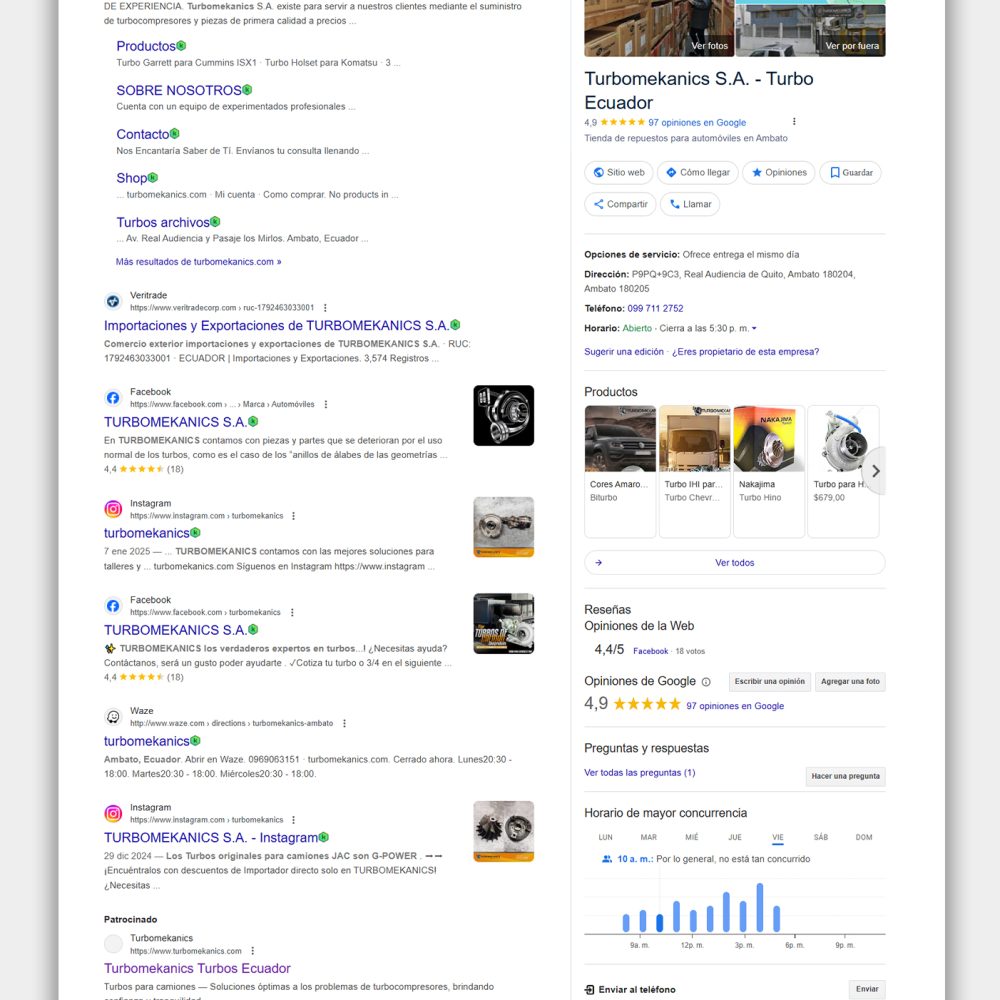Switch to the SÁB day tab
The image size is (1000, 1000).
tap(820, 837)
